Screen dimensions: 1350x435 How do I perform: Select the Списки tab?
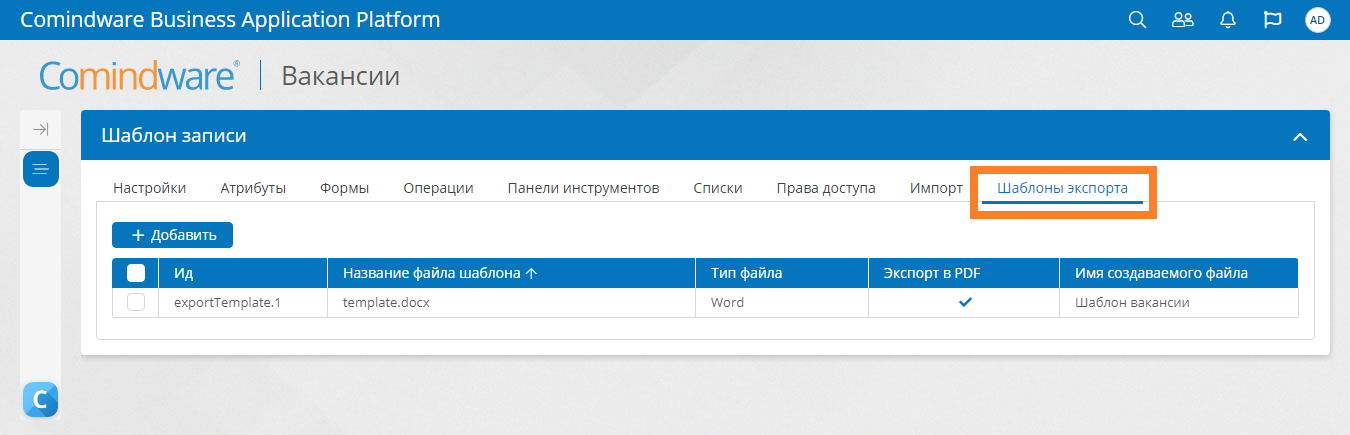pyautogui.click(x=718, y=188)
